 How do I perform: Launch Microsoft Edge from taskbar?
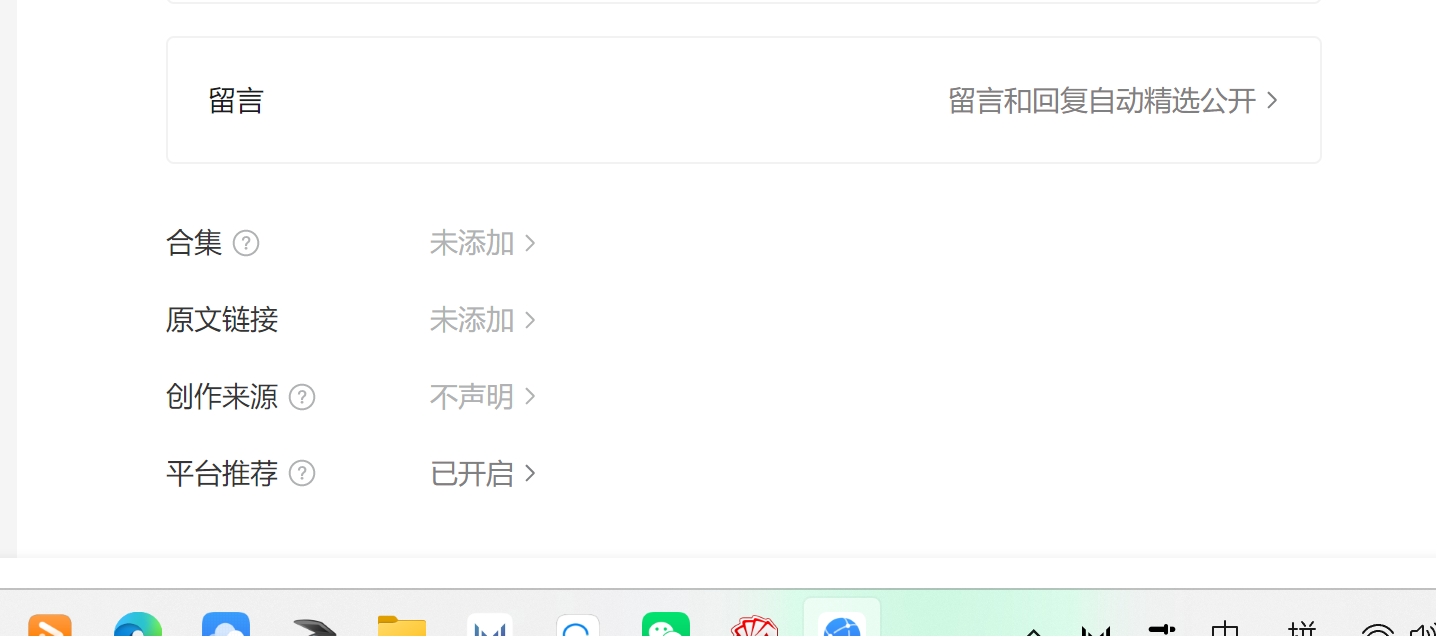coord(138,625)
